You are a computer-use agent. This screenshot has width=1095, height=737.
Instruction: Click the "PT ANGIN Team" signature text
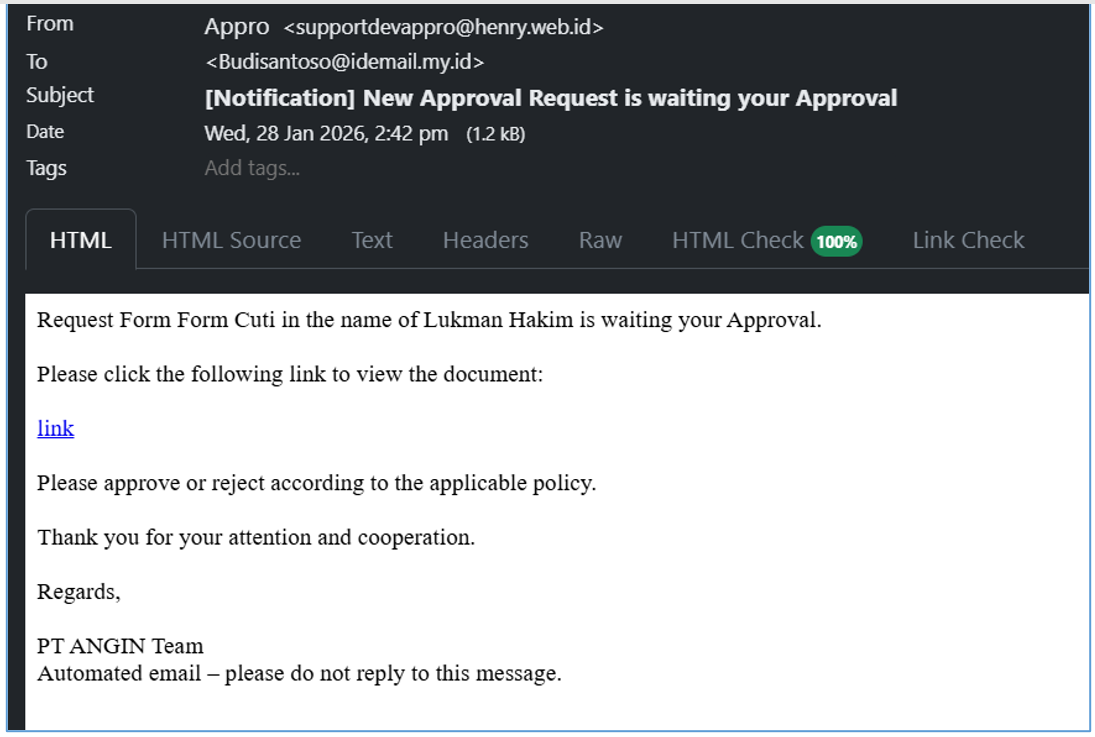[120, 646]
